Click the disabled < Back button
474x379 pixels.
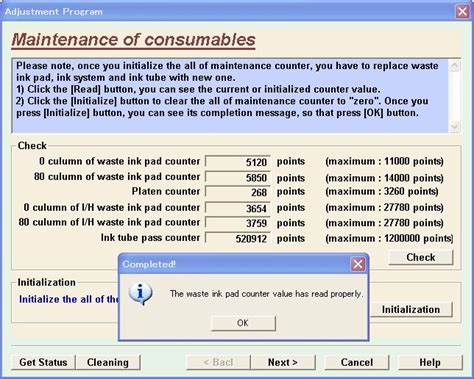click(218, 362)
